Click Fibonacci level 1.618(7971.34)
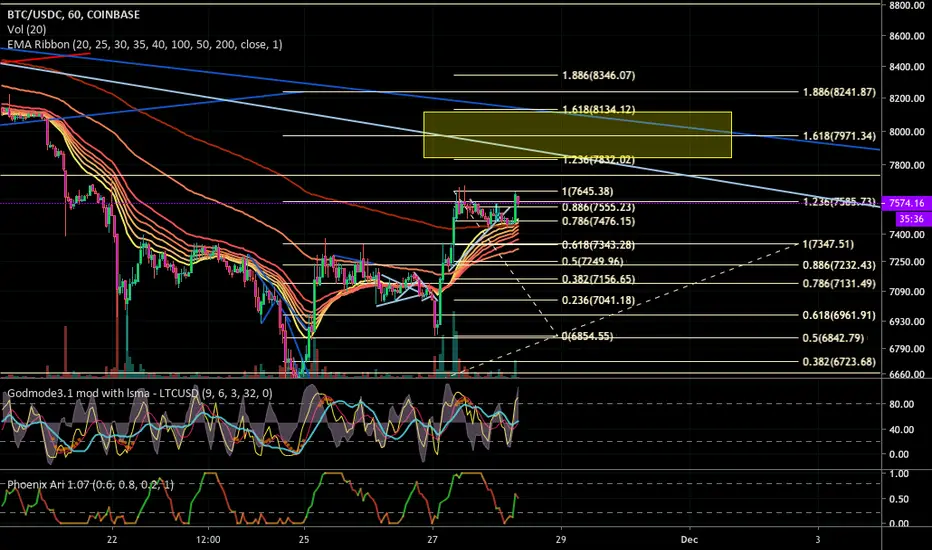 pos(839,136)
